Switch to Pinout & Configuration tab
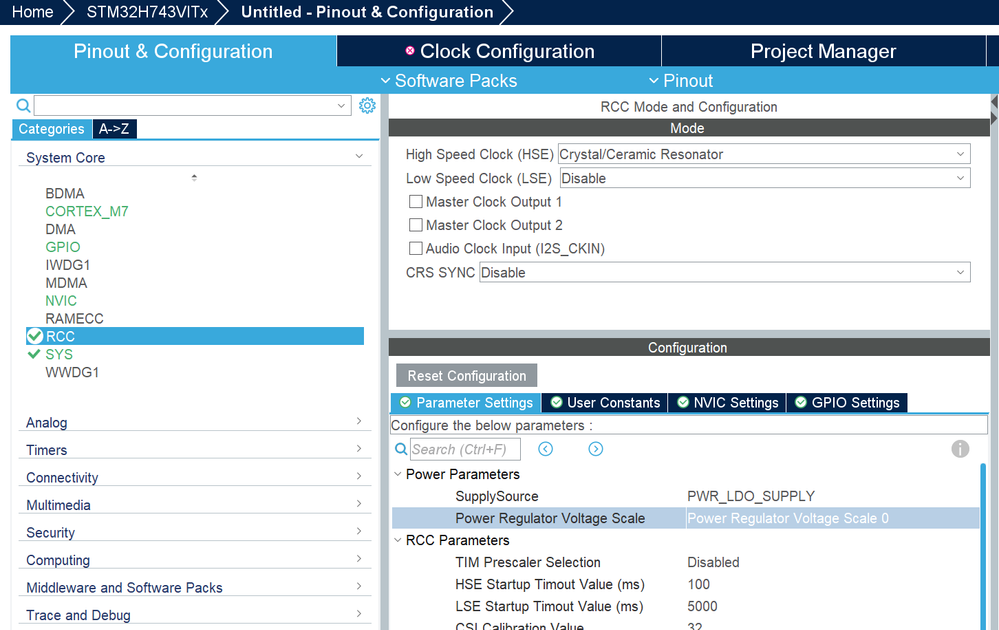Screen dimensions: 999x630 click(x=173, y=51)
